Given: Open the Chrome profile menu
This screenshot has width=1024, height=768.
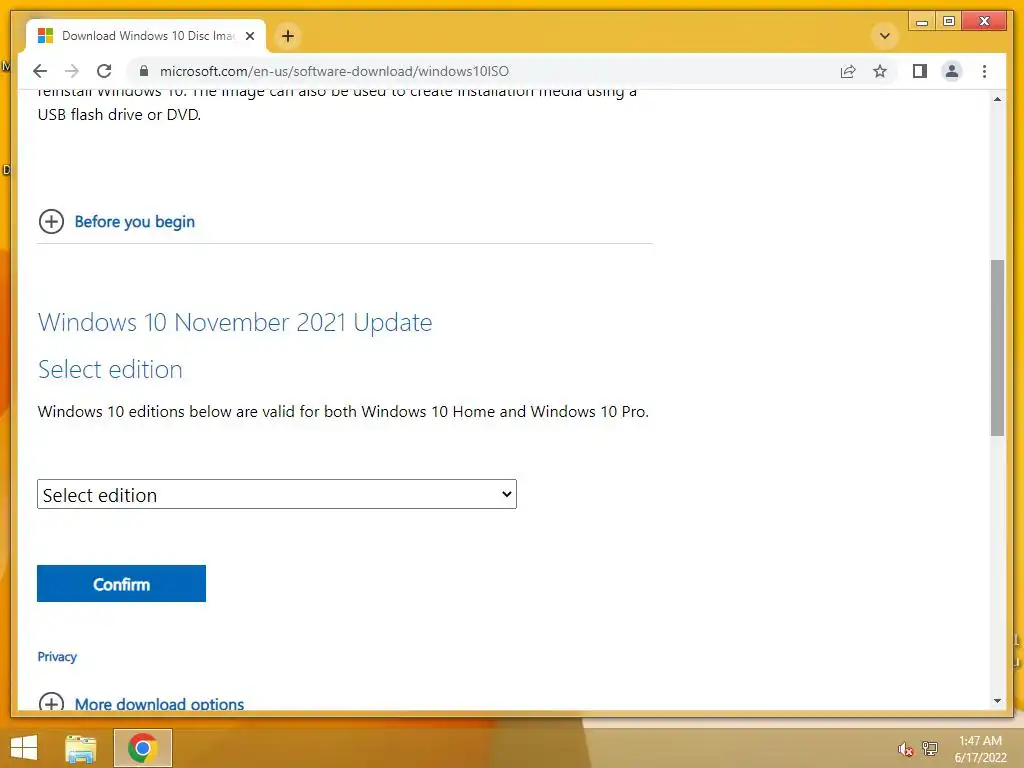Looking at the screenshot, I should pyautogui.click(x=952, y=71).
